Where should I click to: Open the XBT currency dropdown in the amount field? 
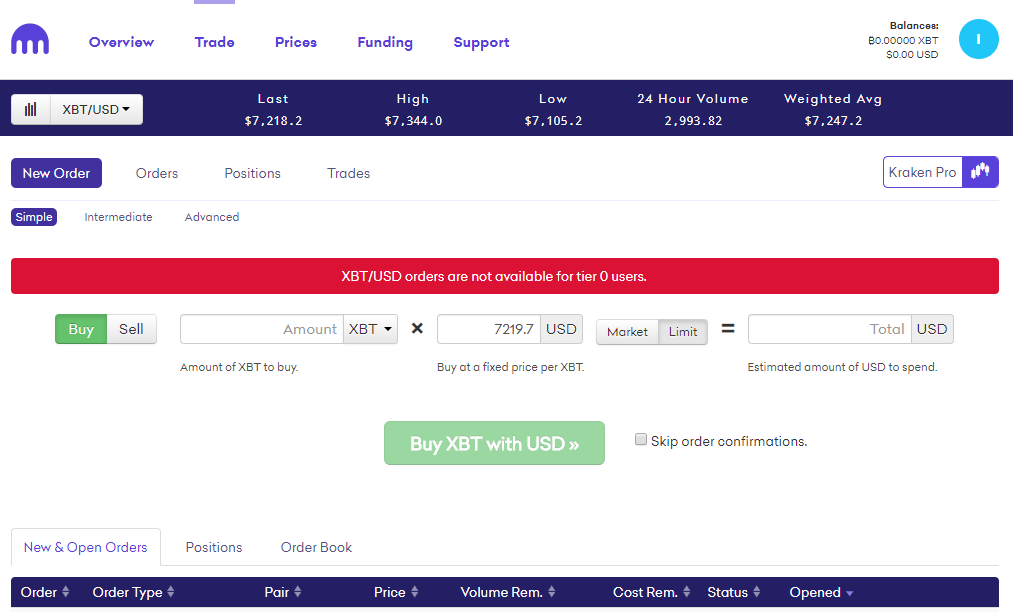pyautogui.click(x=370, y=328)
